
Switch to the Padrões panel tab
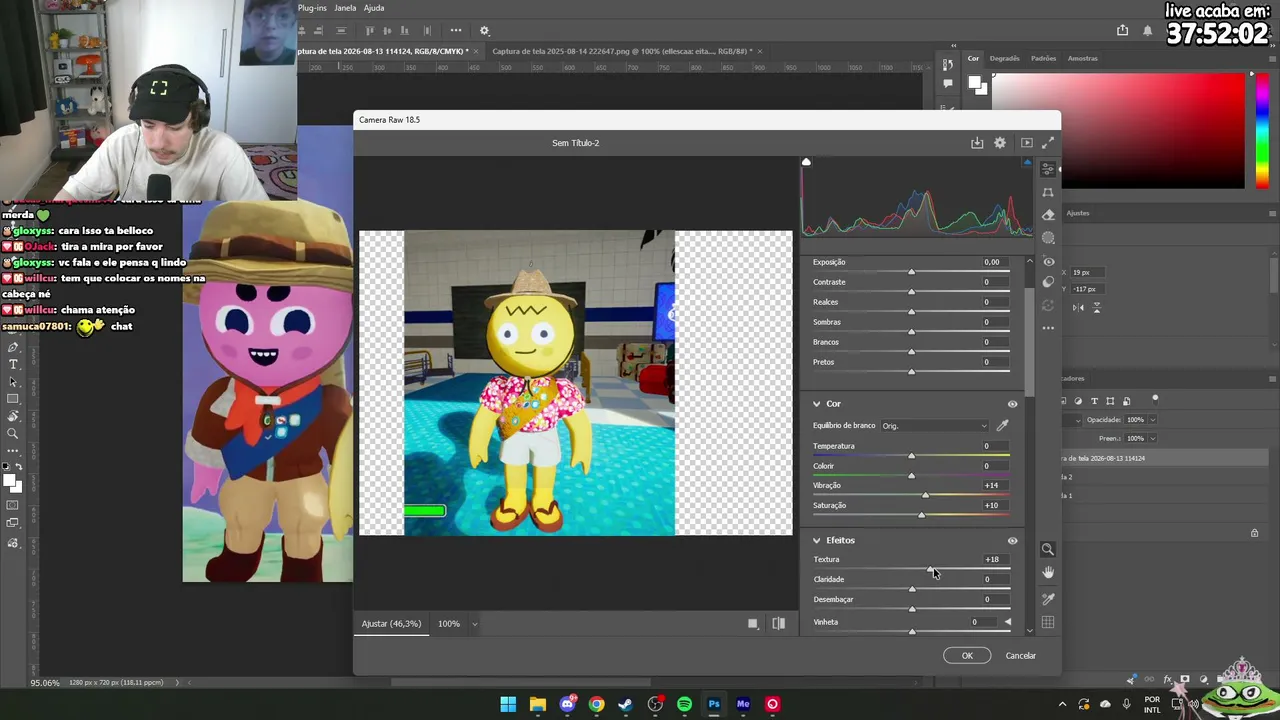coord(1043,59)
